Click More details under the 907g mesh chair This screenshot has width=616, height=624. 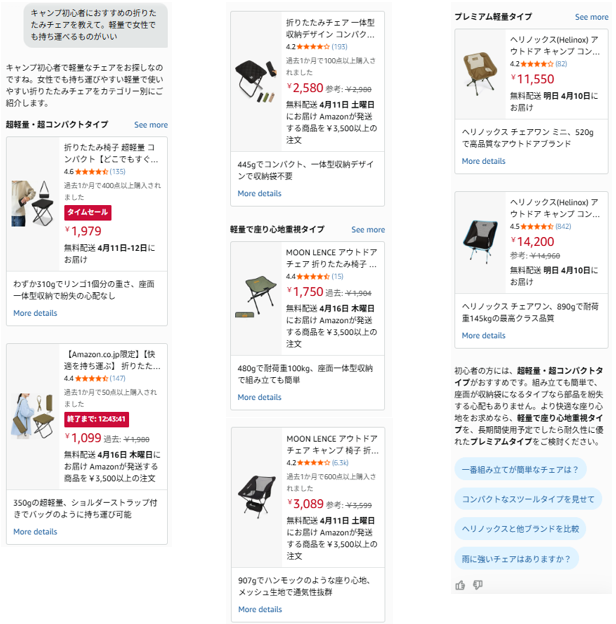tap(260, 609)
